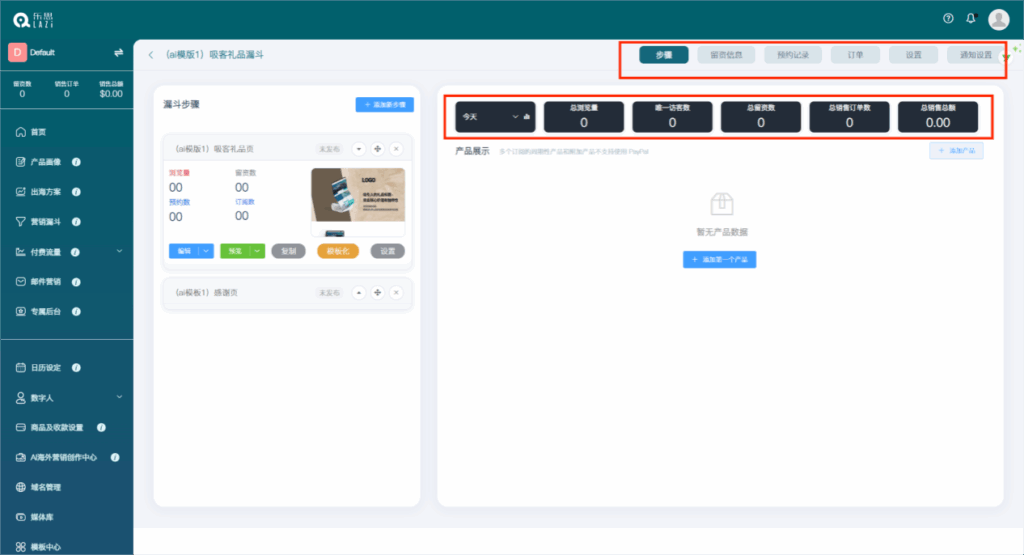
Task: Open the notification bell
Action: [970, 18]
